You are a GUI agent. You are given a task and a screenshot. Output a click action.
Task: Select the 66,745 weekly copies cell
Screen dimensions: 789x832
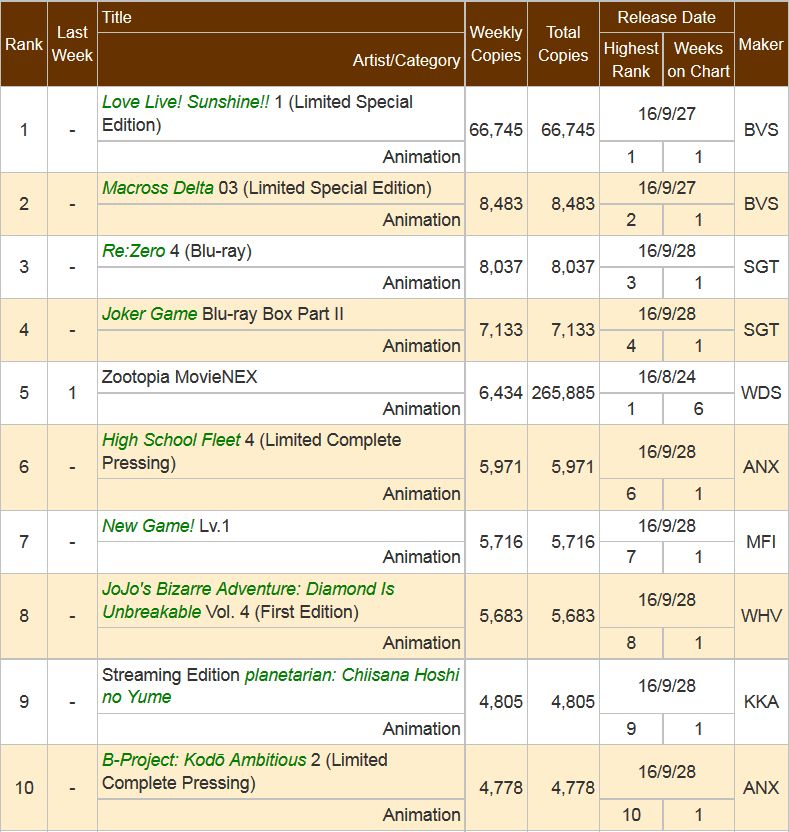pyautogui.click(x=496, y=130)
